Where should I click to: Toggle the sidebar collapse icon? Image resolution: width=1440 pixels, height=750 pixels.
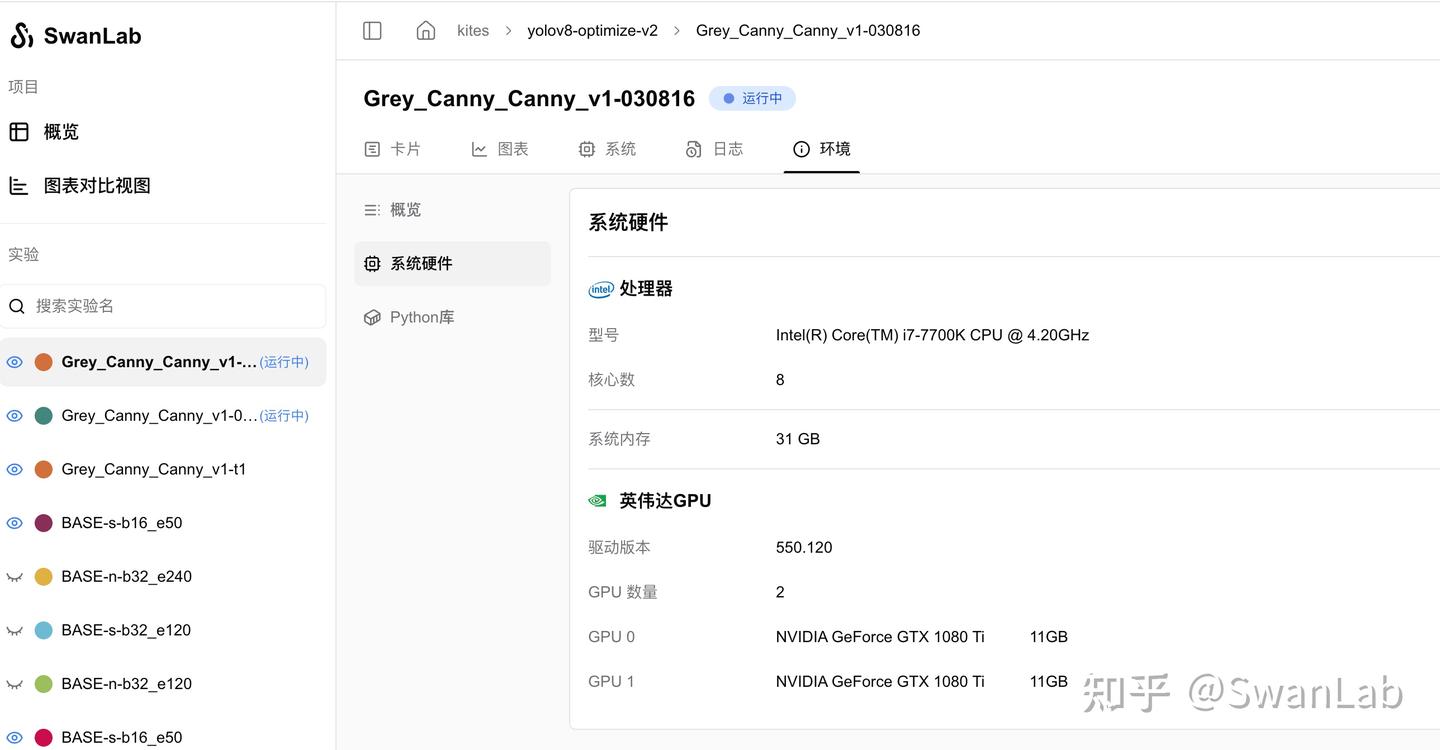(372, 30)
